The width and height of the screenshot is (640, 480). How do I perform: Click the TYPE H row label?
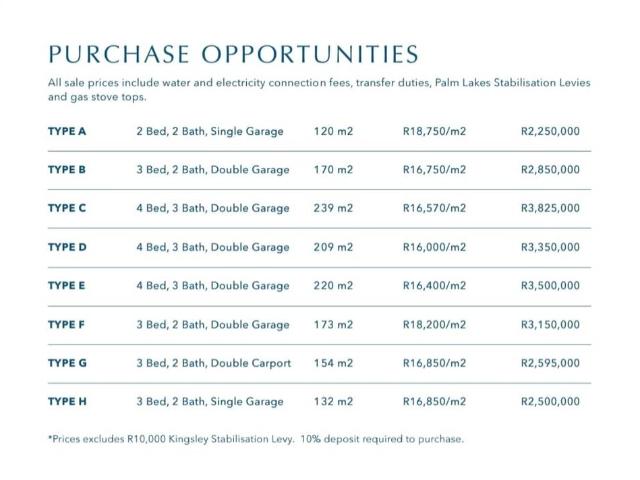coord(67,402)
